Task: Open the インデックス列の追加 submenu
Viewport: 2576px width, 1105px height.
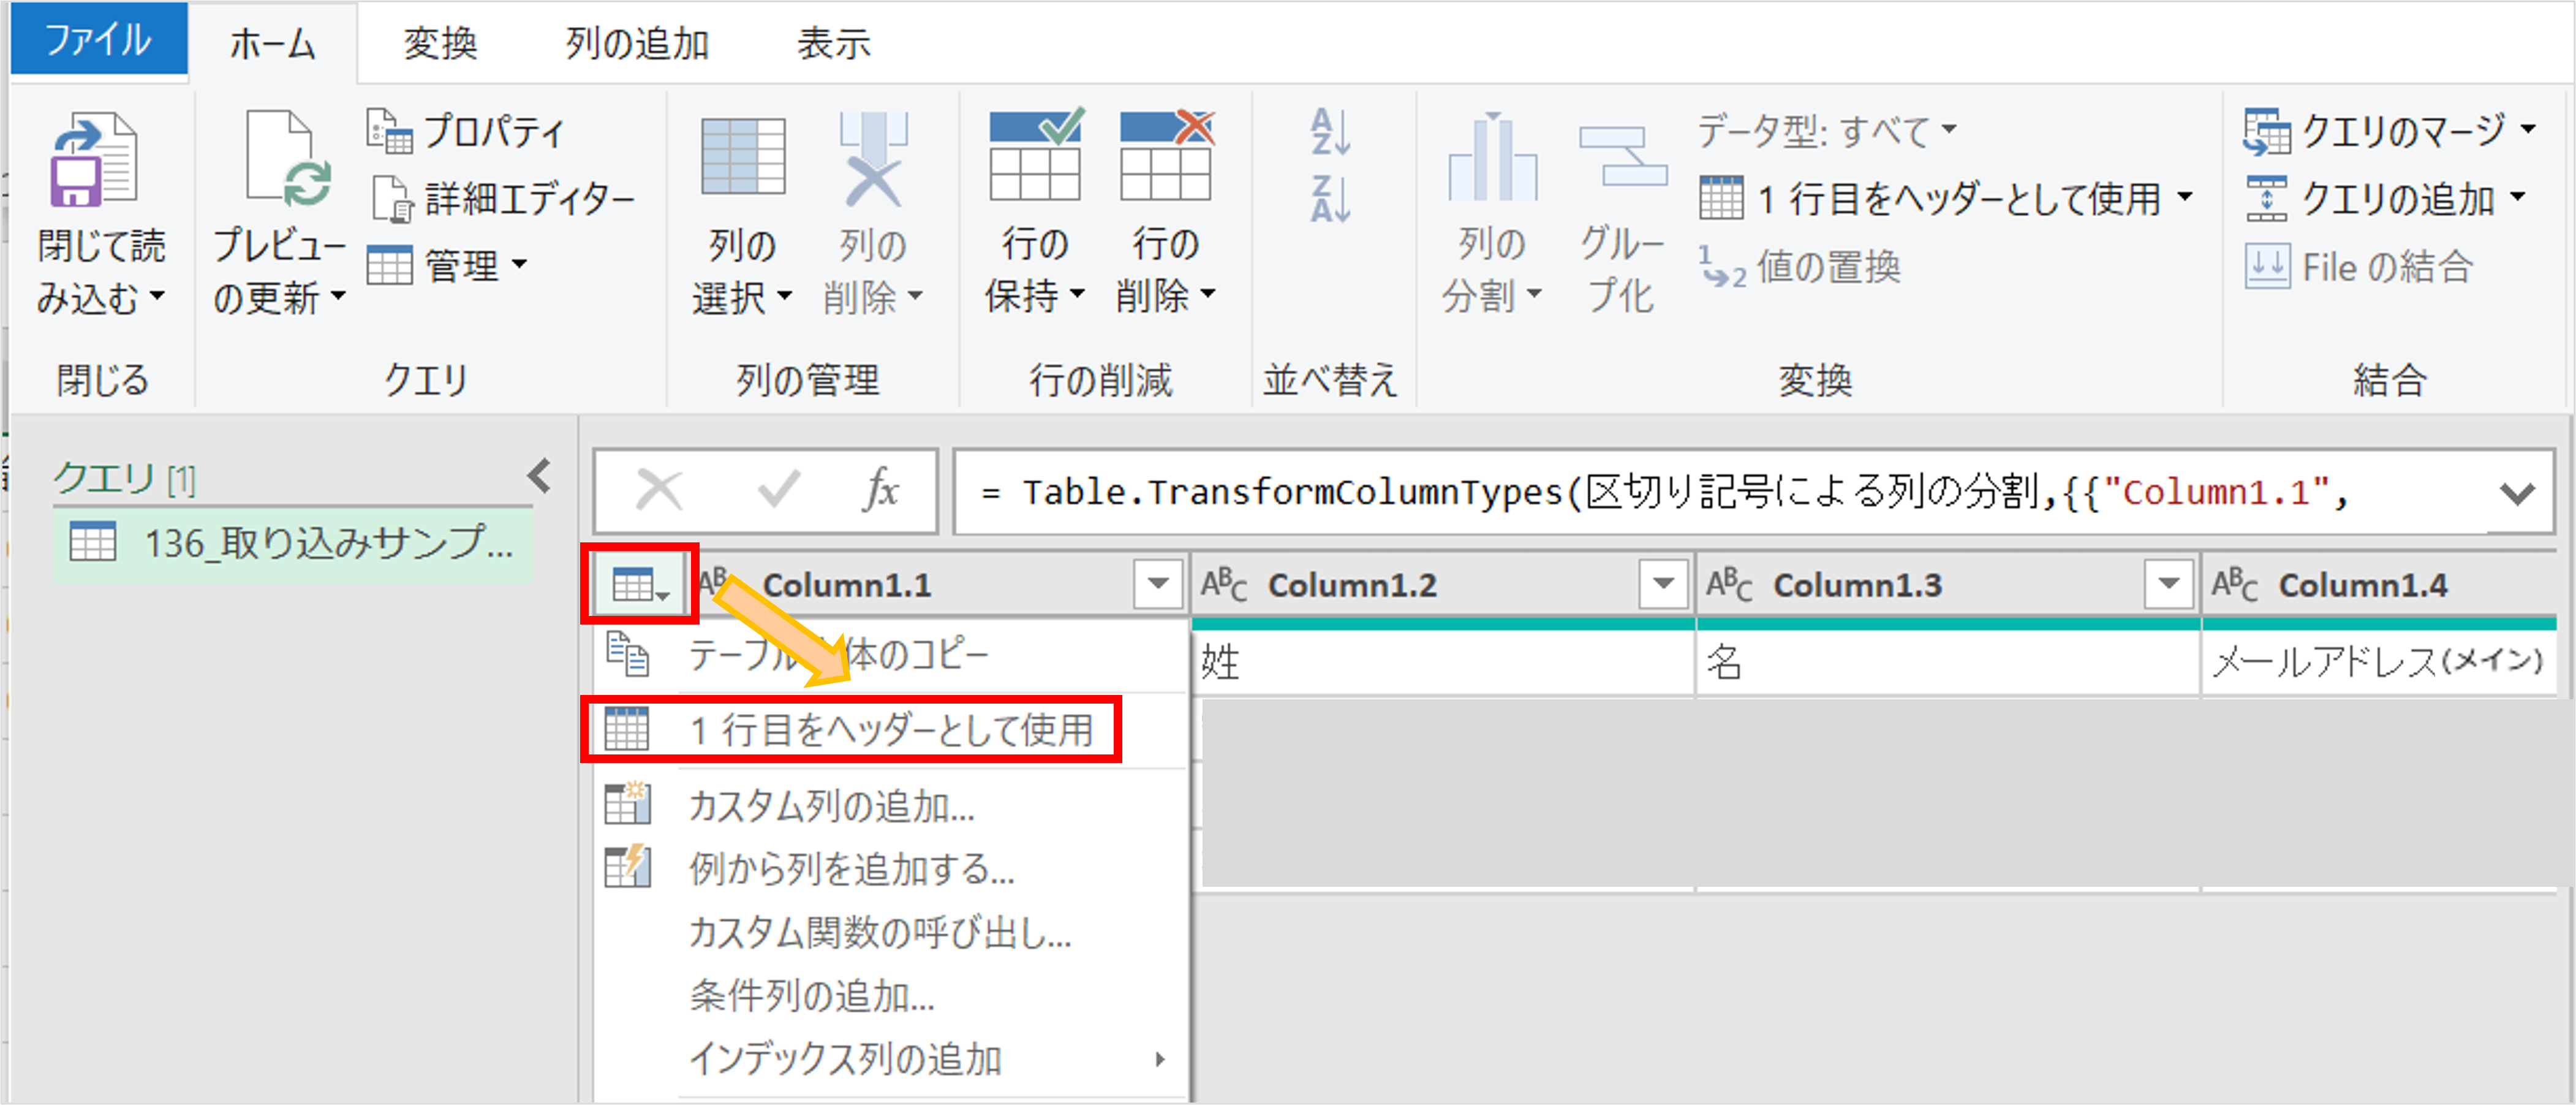Action: (890, 1059)
